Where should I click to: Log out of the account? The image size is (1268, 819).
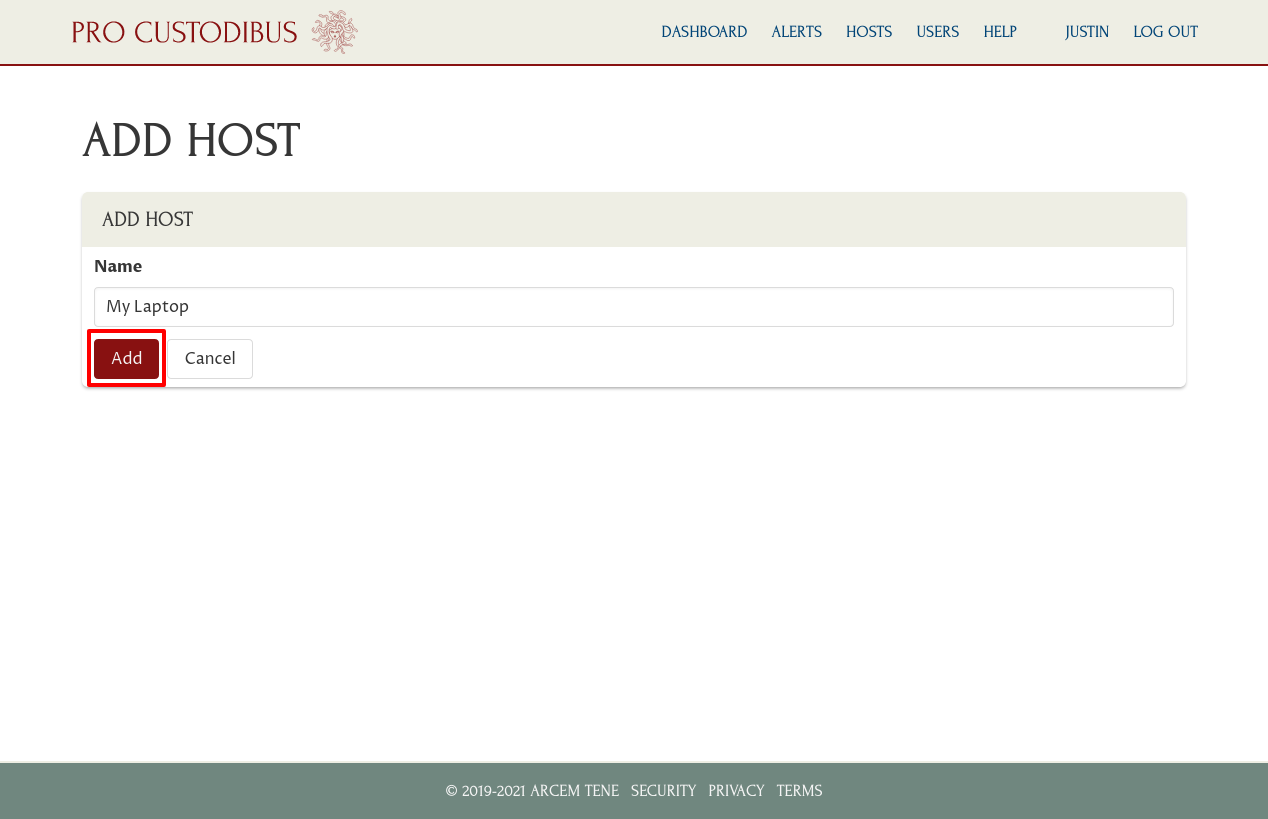[1165, 32]
